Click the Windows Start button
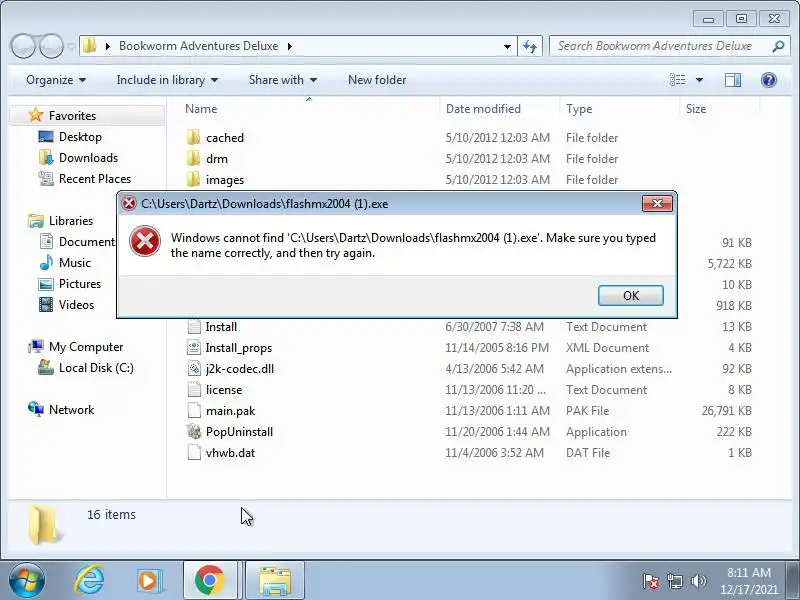The height and width of the screenshot is (600, 800). pyautogui.click(x=27, y=581)
